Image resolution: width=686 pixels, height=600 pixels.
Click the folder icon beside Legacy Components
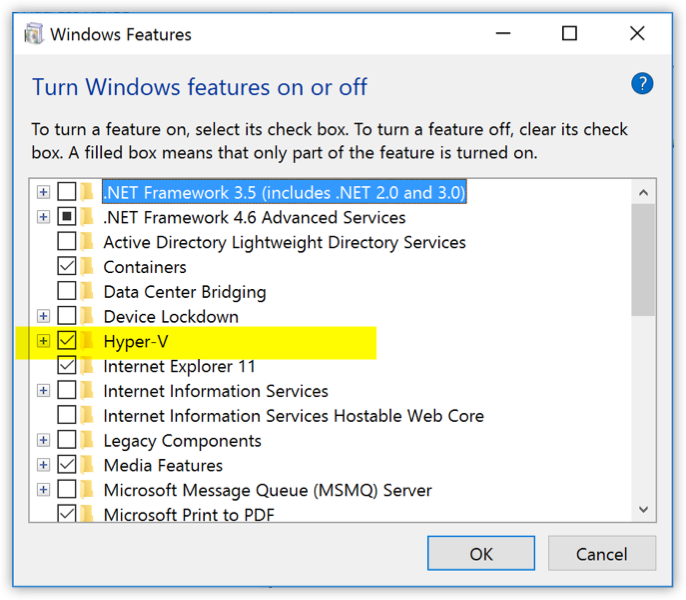(88, 441)
